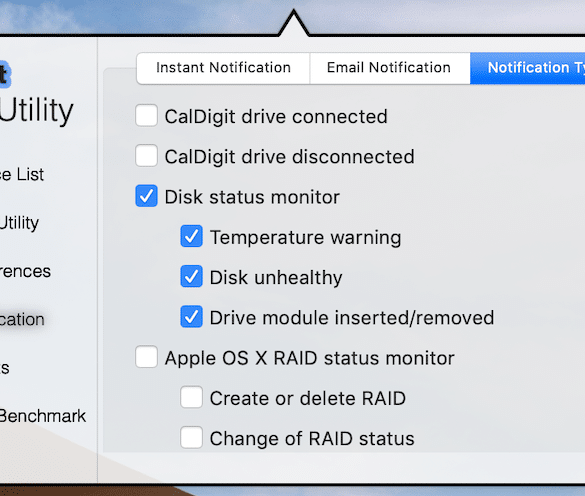This screenshot has height=496, width=585.
Task: Enable Apple OS X RAID status monitor
Action: click(146, 357)
